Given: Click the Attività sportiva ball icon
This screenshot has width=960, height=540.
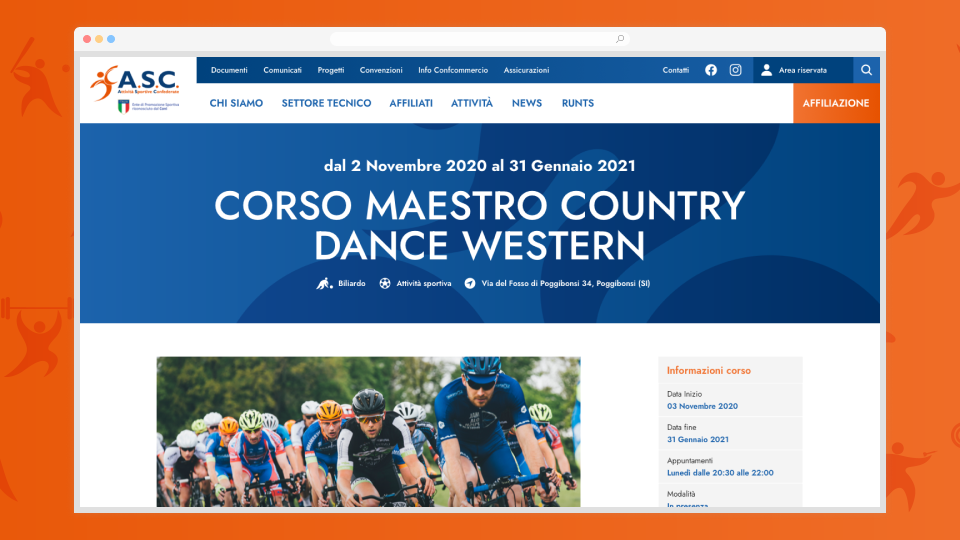Looking at the screenshot, I should point(384,283).
